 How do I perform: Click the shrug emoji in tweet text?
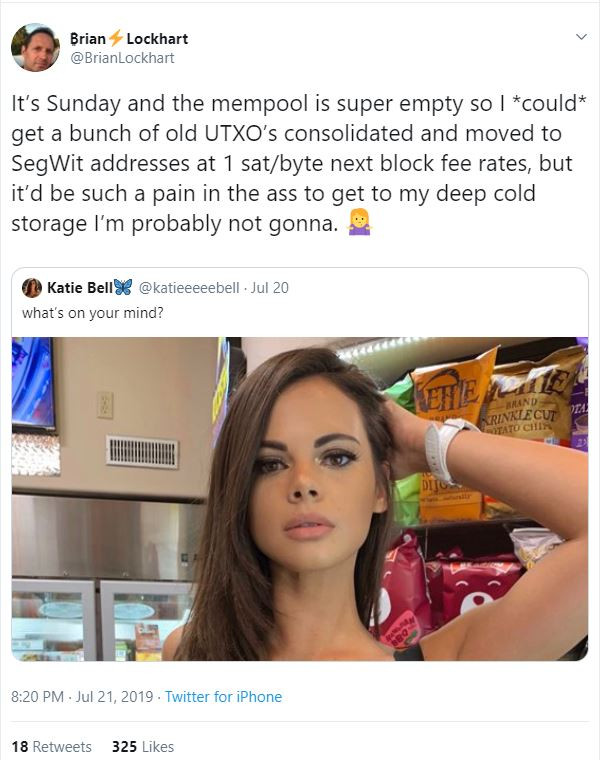(360, 222)
